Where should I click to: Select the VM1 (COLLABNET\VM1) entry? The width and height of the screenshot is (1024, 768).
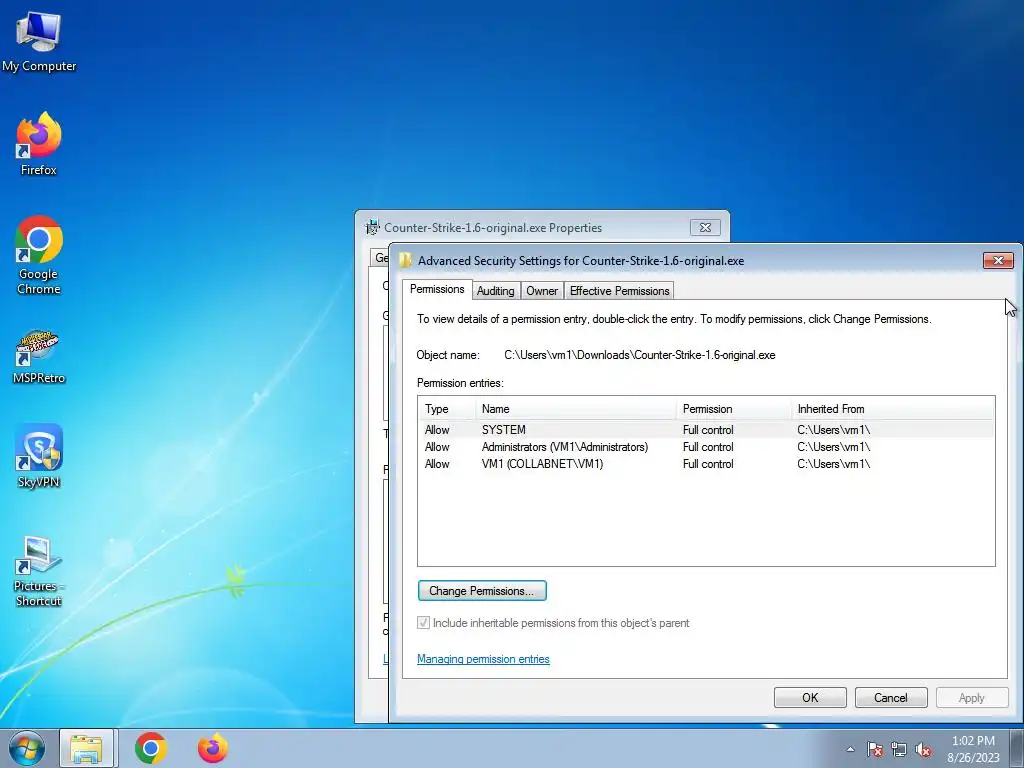pyautogui.click(x=706, y=464)
